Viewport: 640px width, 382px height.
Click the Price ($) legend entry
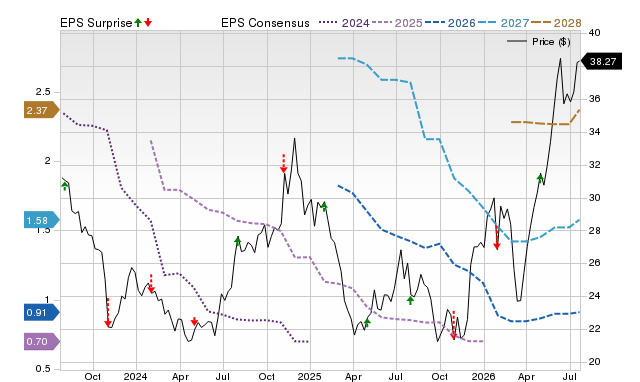pyautogui.click(x=539, y=42)
